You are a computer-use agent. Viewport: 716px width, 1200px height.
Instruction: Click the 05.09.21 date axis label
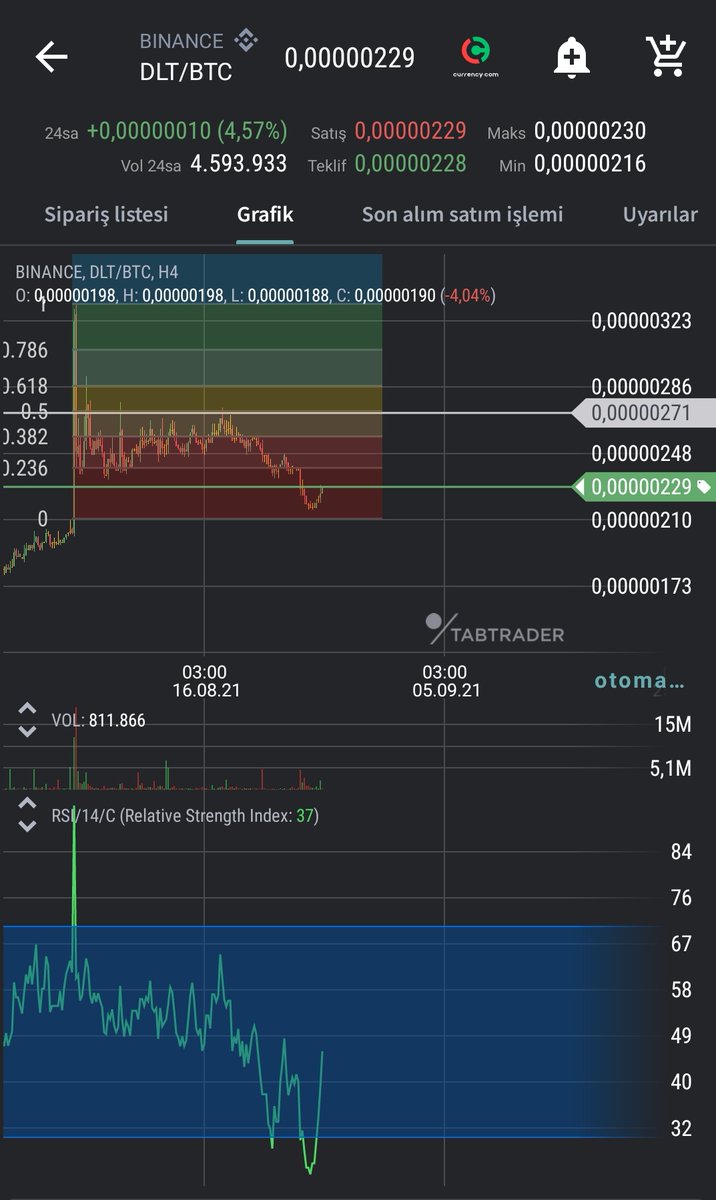pyautogui.click(x=446, y=690)
